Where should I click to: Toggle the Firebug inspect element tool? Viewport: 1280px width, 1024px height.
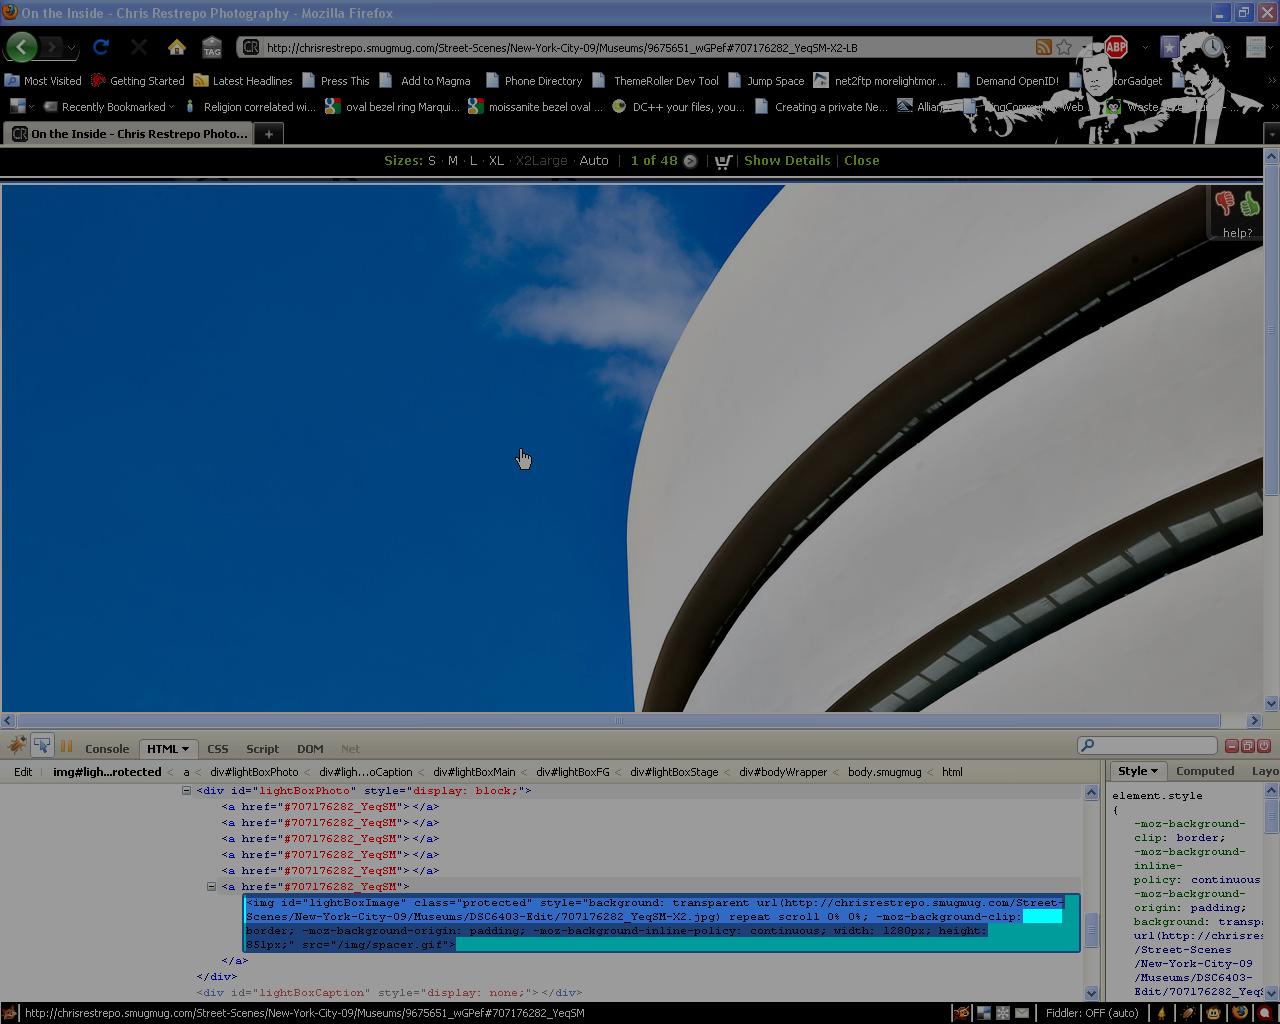point(42,746)
